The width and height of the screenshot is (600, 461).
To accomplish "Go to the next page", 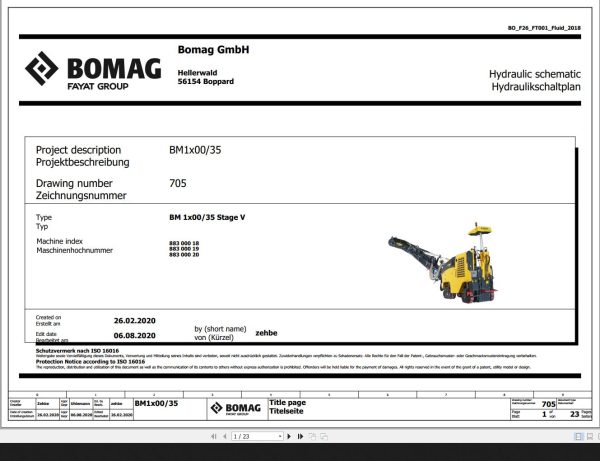I will [x=289, y=436].
